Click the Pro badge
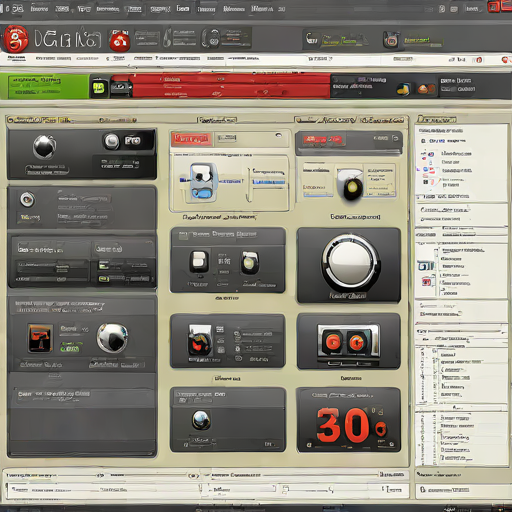The height and width of the screenshot is (512, 512). [x=132, y=141]
